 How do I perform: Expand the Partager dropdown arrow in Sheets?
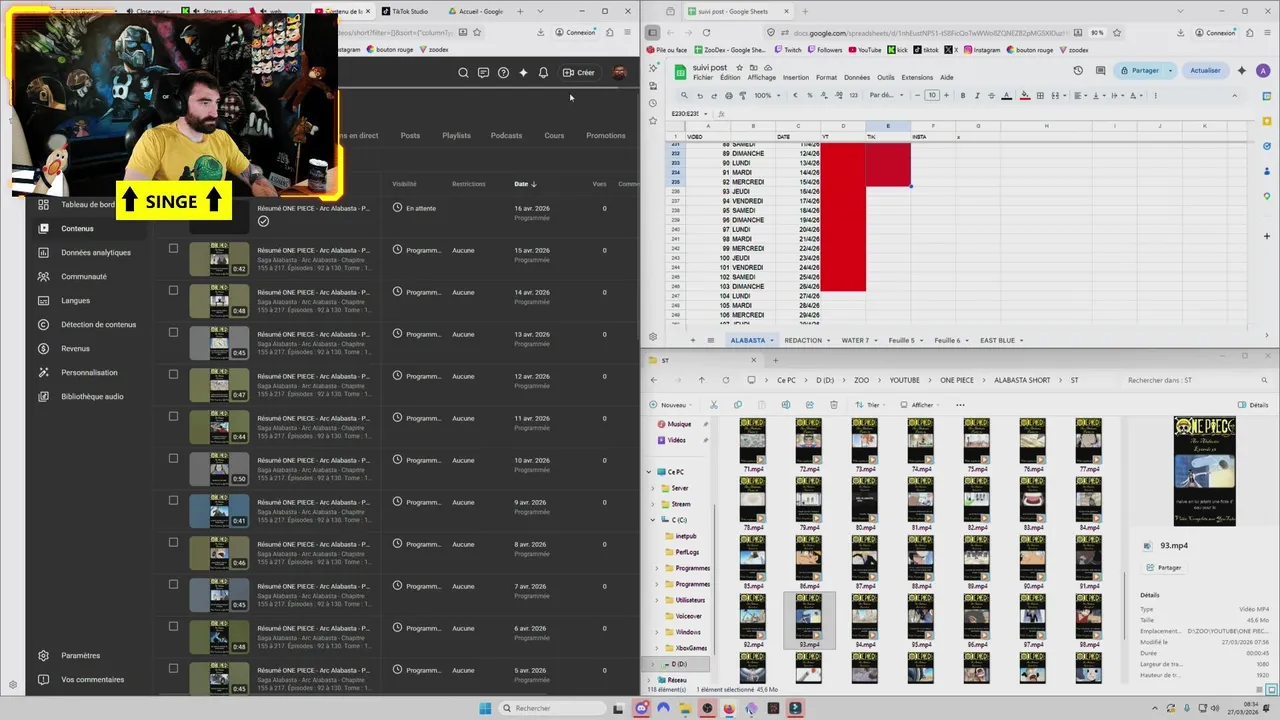[1171, 71]
